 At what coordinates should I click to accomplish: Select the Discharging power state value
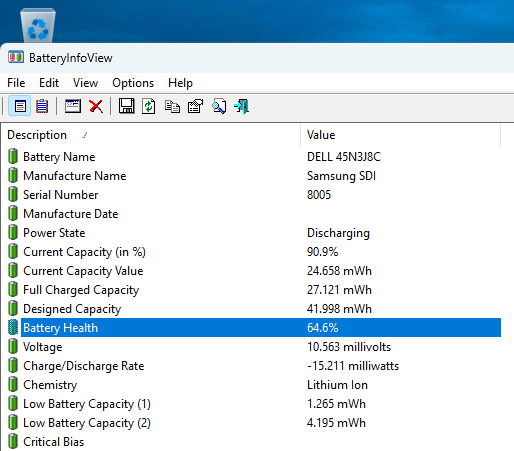point(338,233)
